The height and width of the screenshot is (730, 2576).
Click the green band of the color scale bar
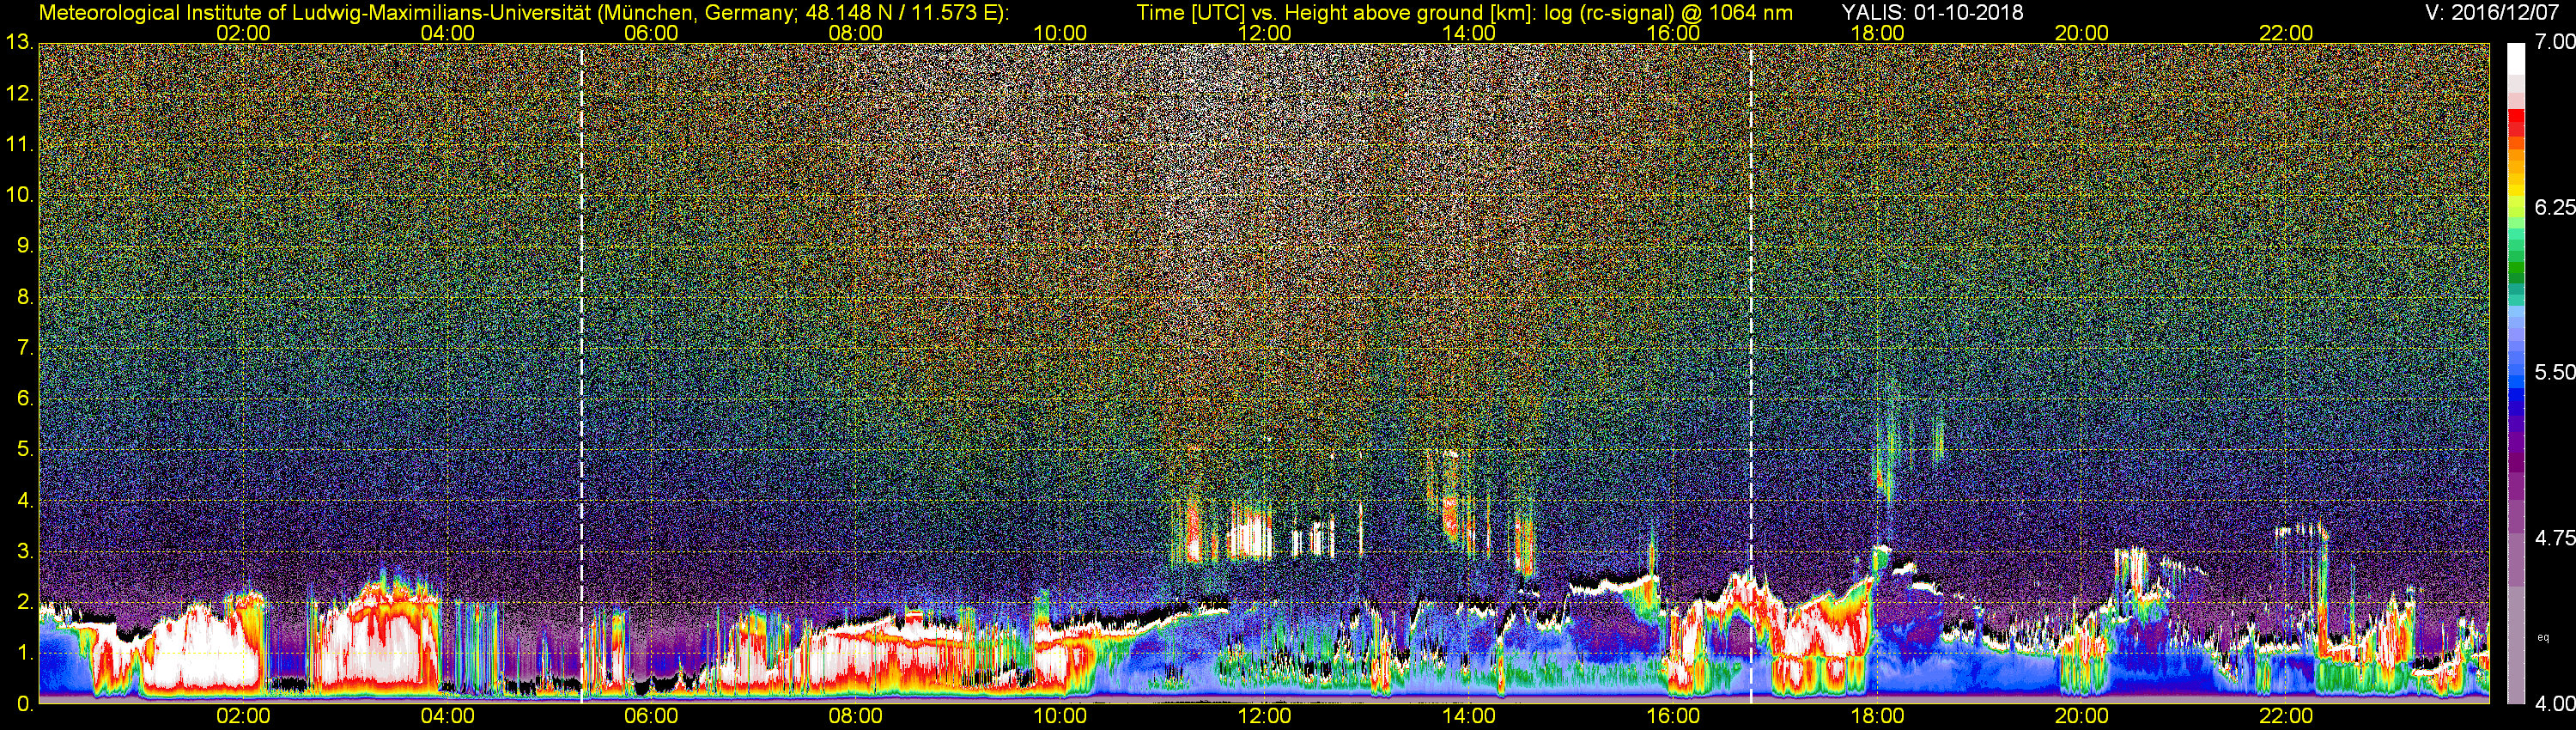click(x=2516, y=265)
